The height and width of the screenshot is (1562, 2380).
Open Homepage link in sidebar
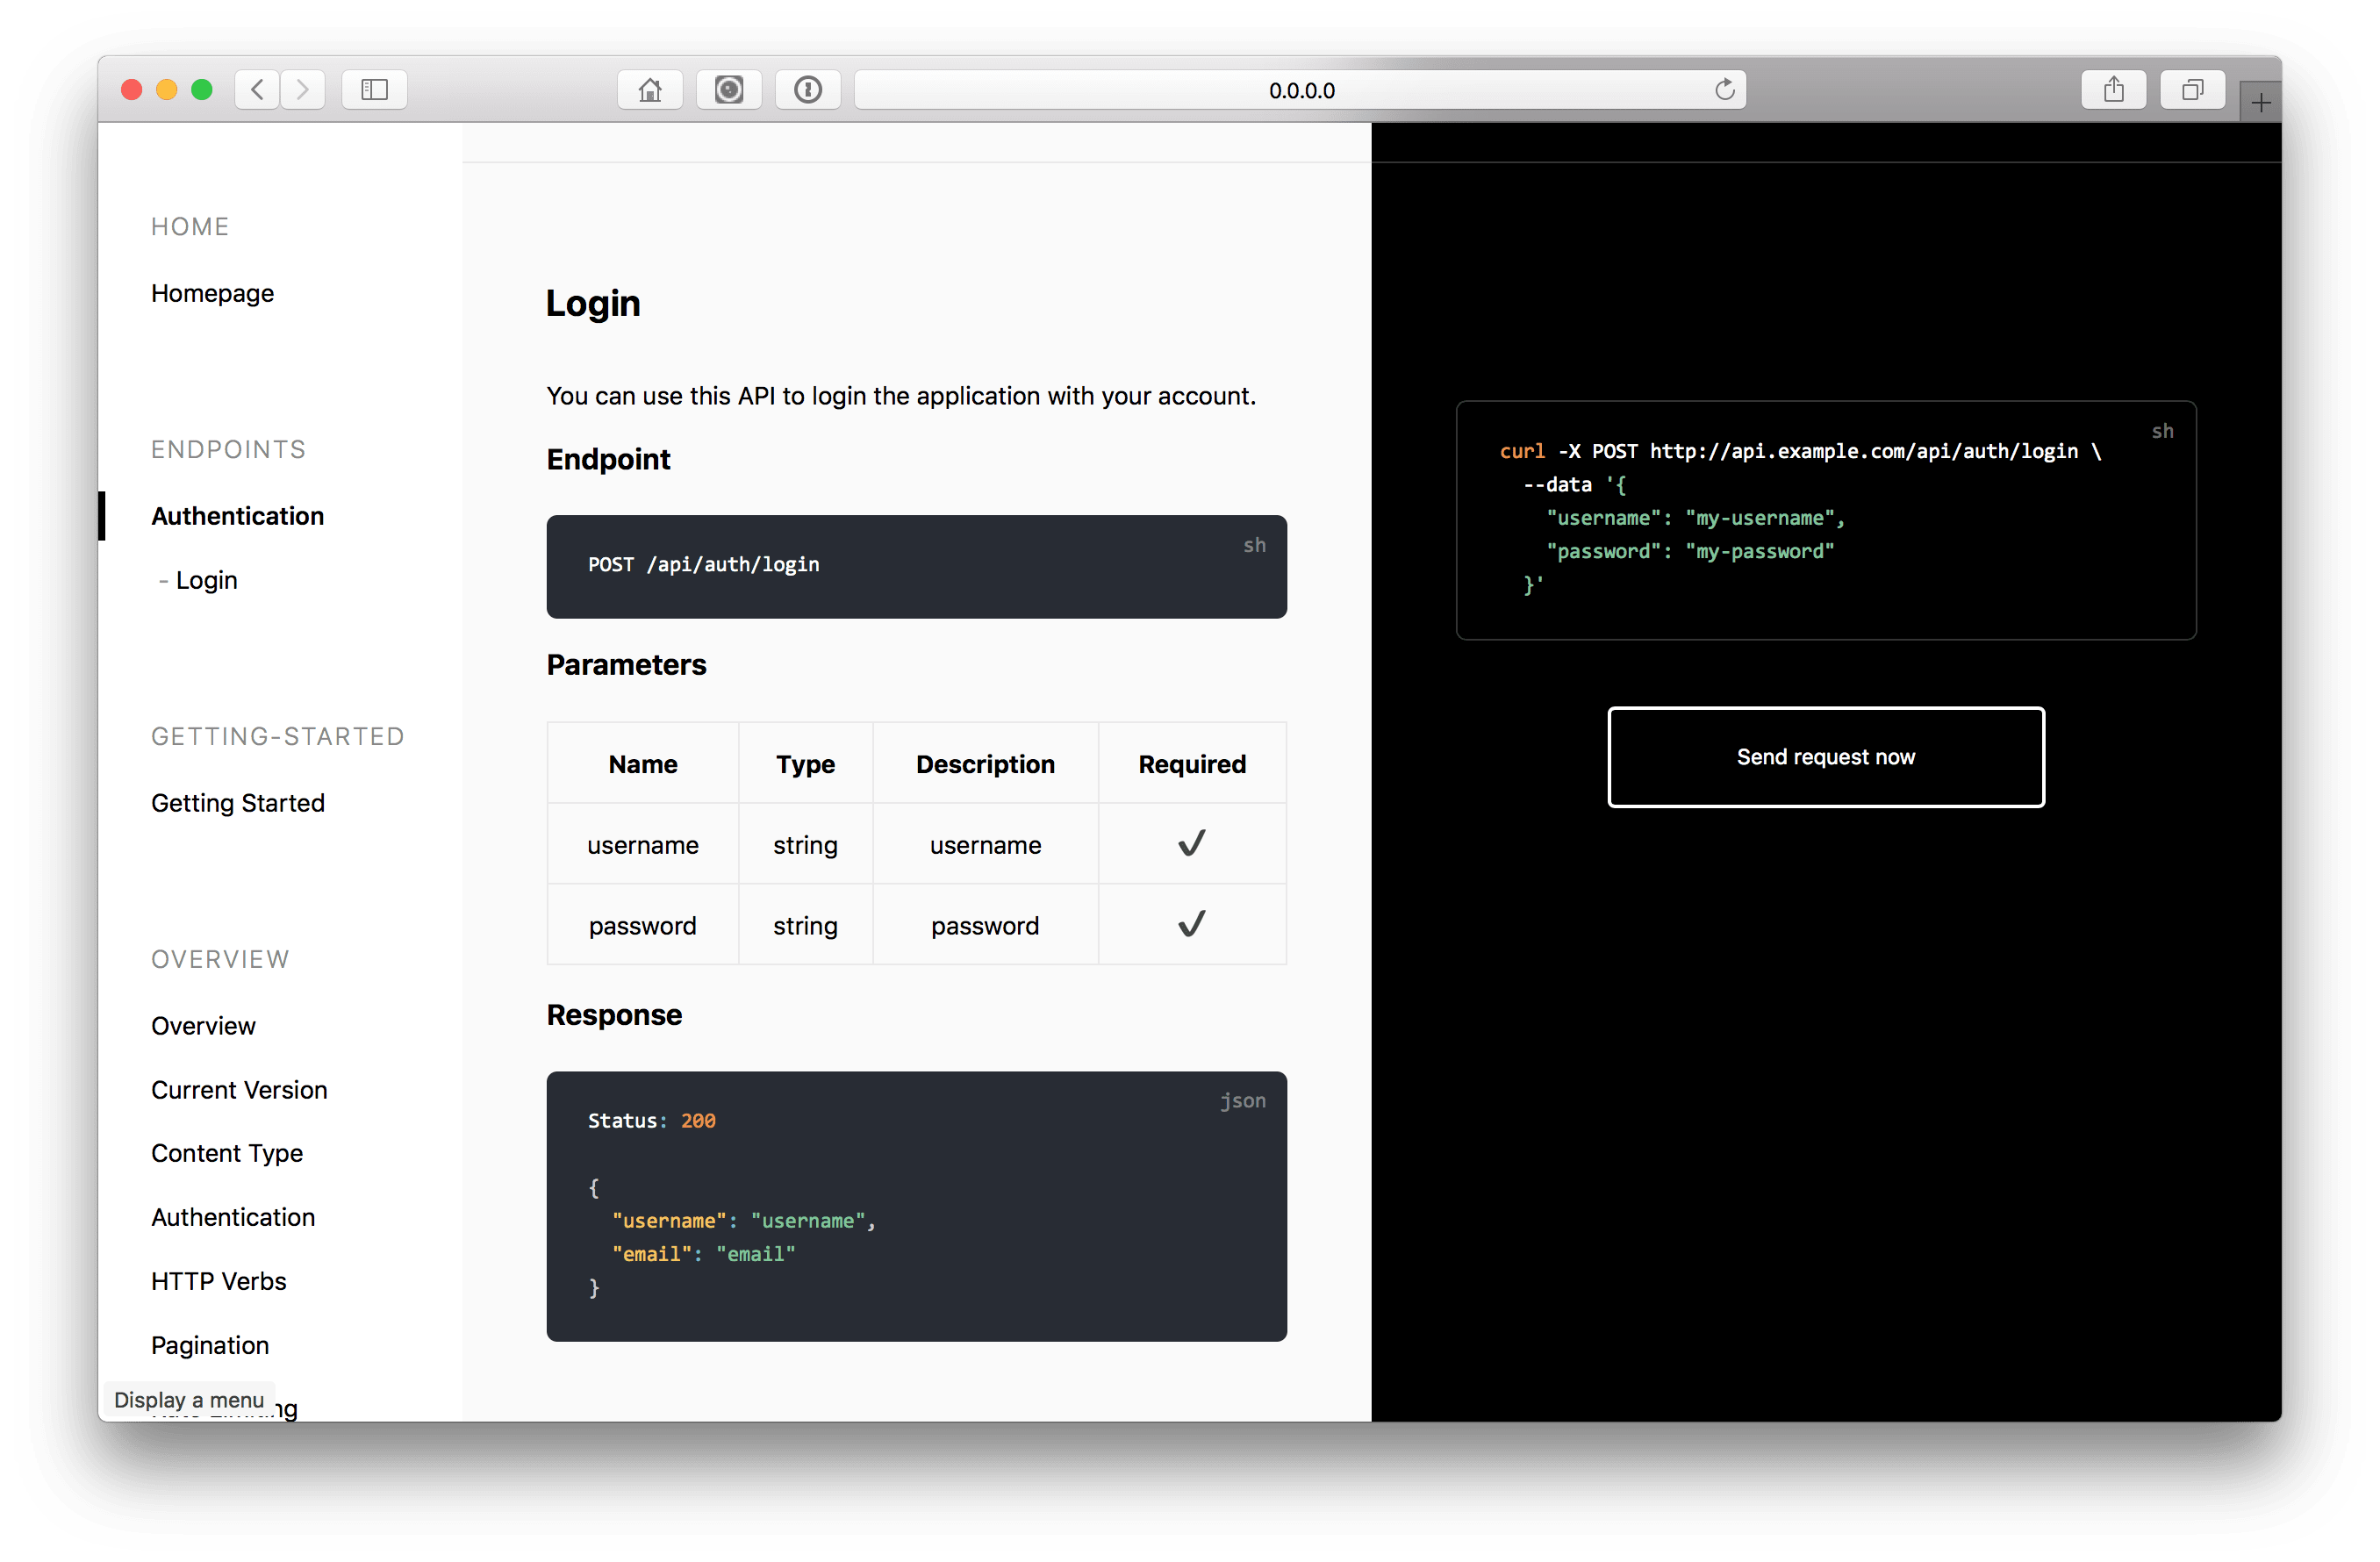pyautogui.click(x=212, y=293)
